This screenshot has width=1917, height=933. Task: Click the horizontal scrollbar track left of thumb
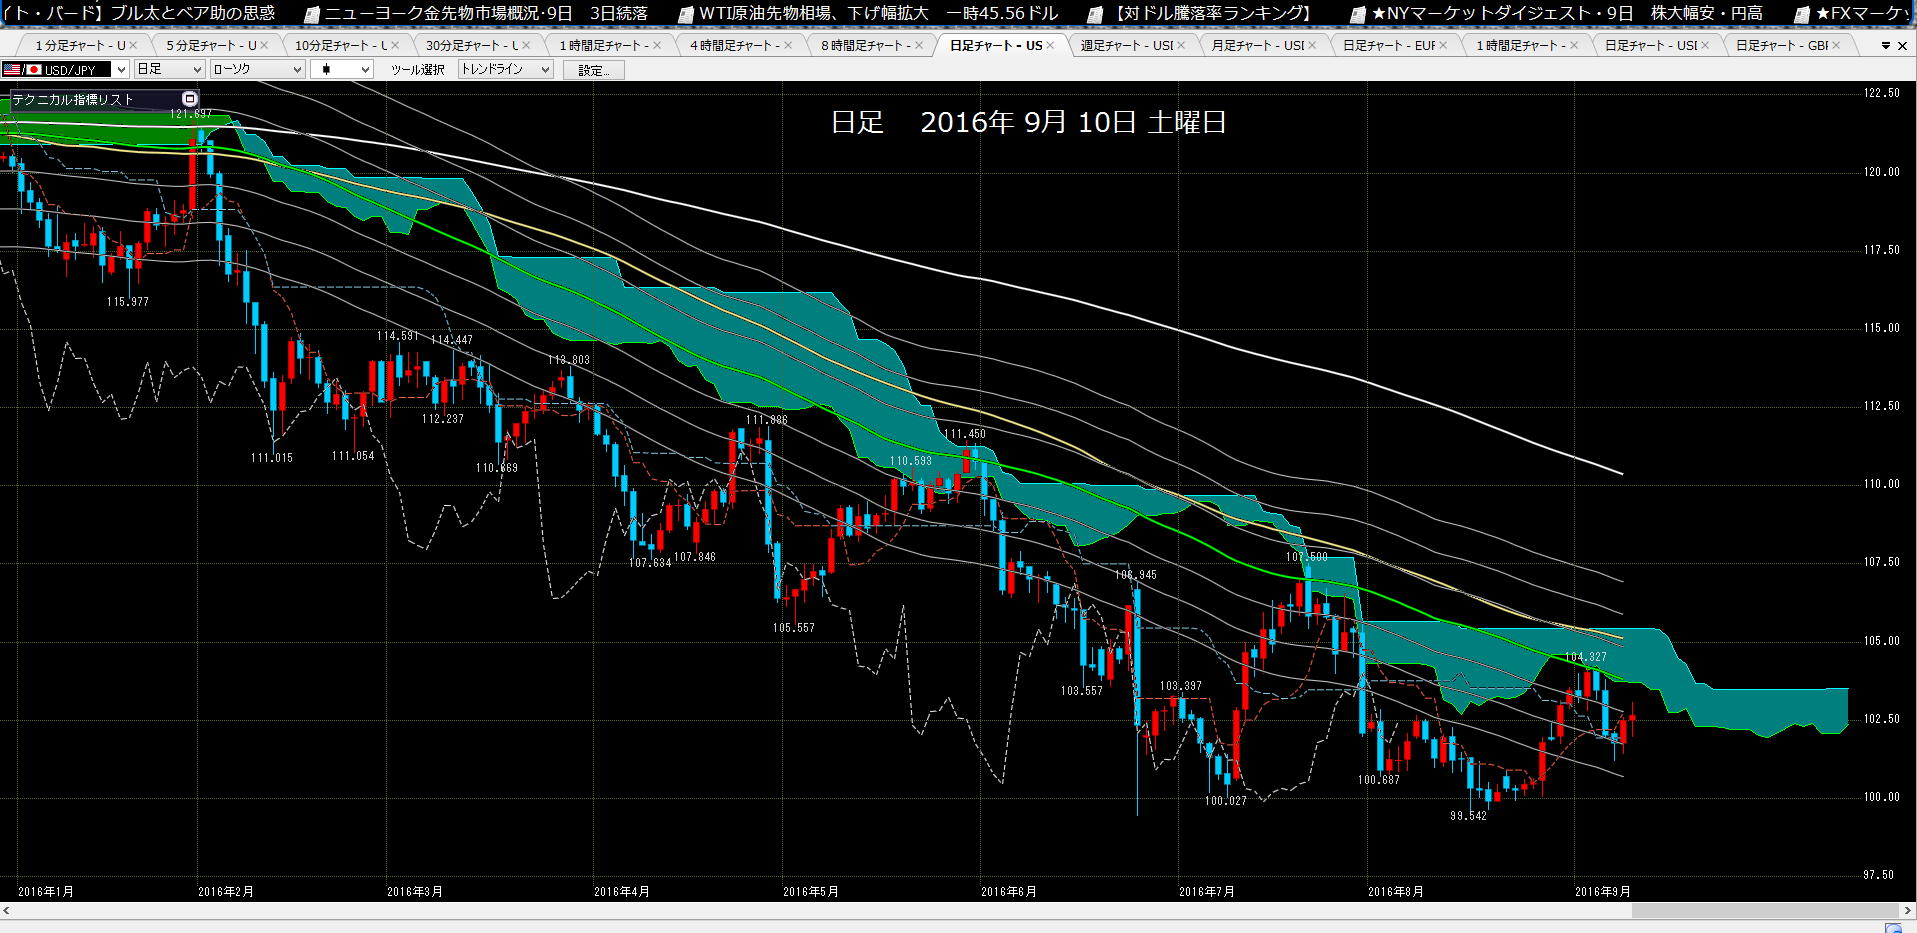(x=820, y=911)
